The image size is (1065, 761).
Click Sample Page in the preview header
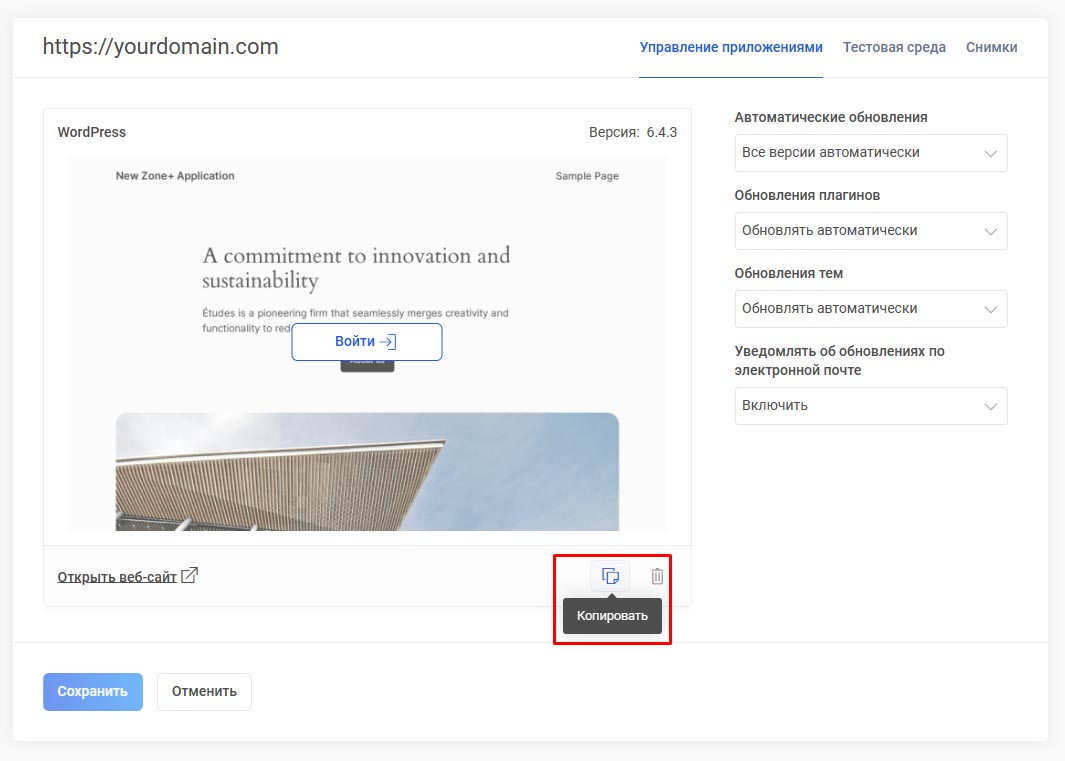587,176
